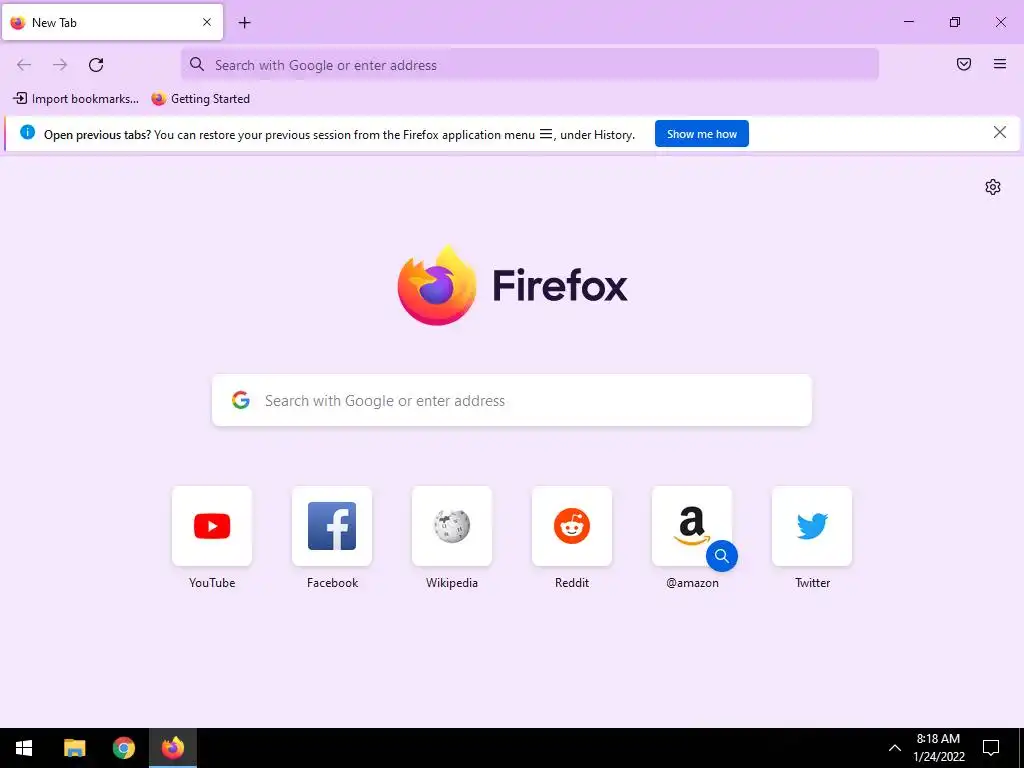Open File Explorer from taskbar

coord(74,748)
